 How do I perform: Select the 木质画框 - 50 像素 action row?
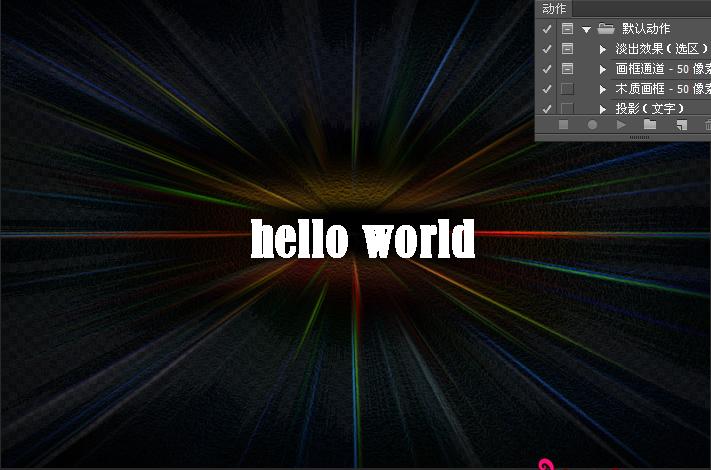tap(662, 88)
